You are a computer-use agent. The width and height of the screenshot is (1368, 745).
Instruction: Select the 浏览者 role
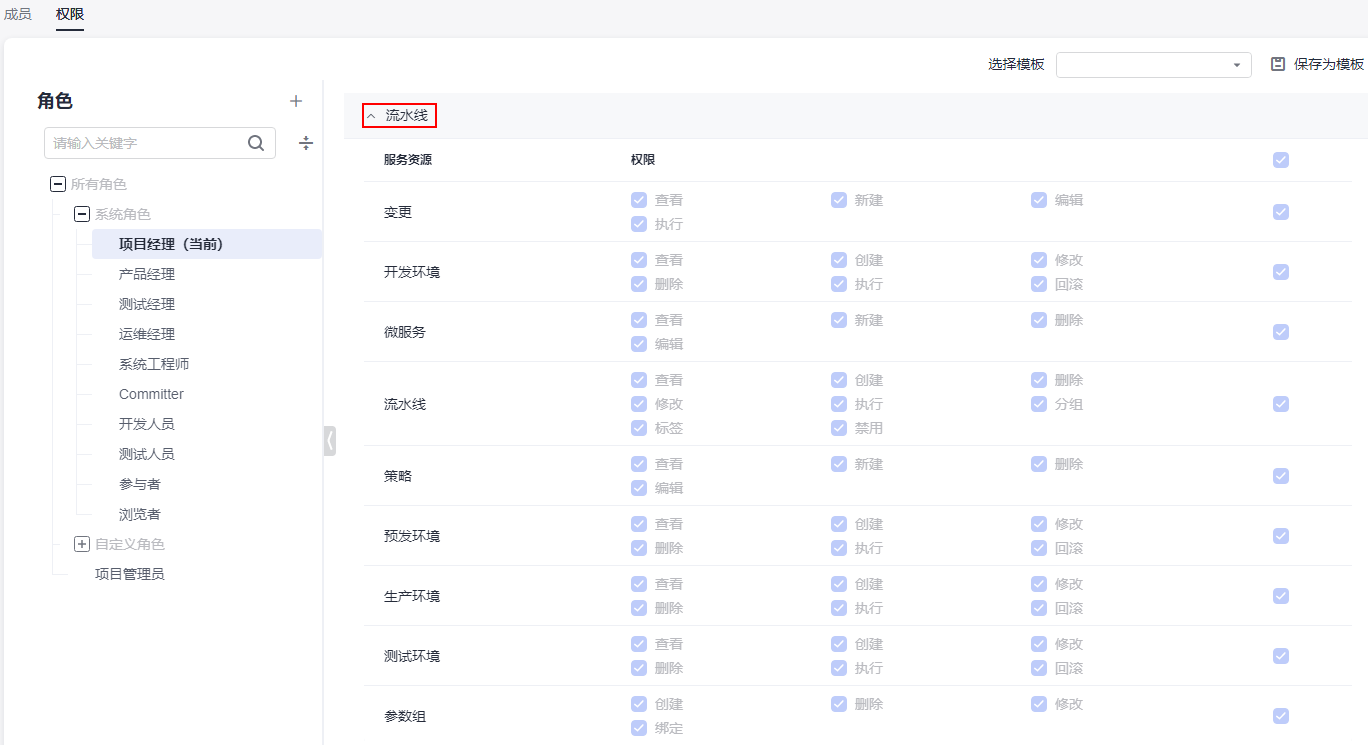tap(140, 514)
